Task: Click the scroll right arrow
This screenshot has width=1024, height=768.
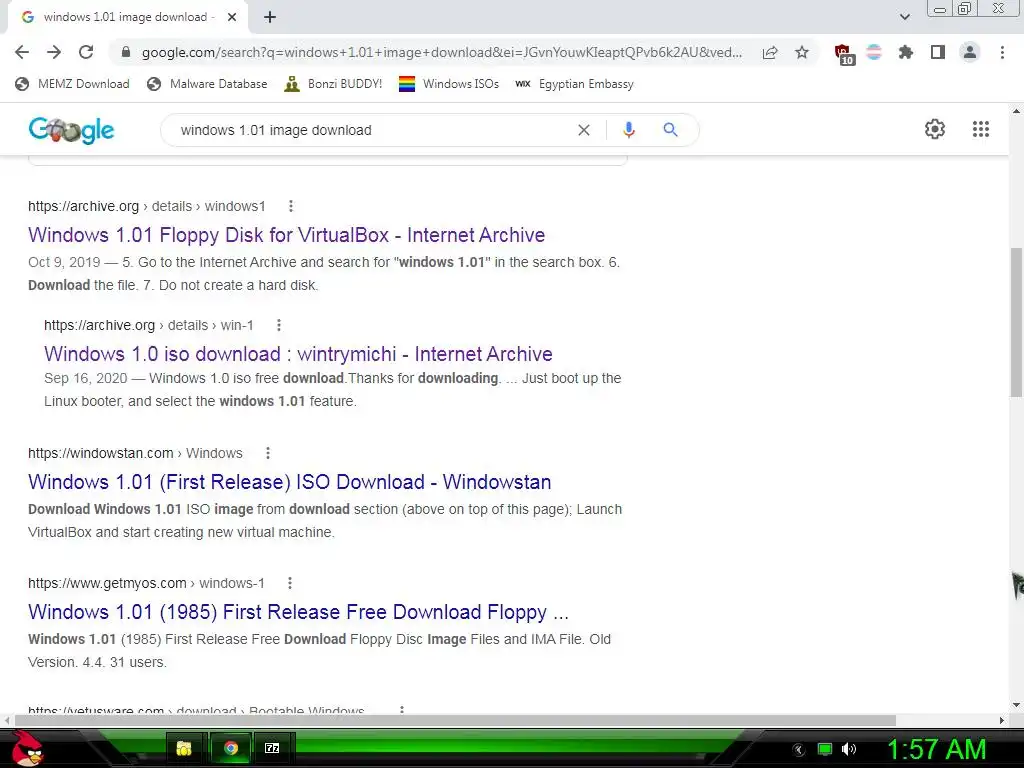Action: tap(1002, 720)
